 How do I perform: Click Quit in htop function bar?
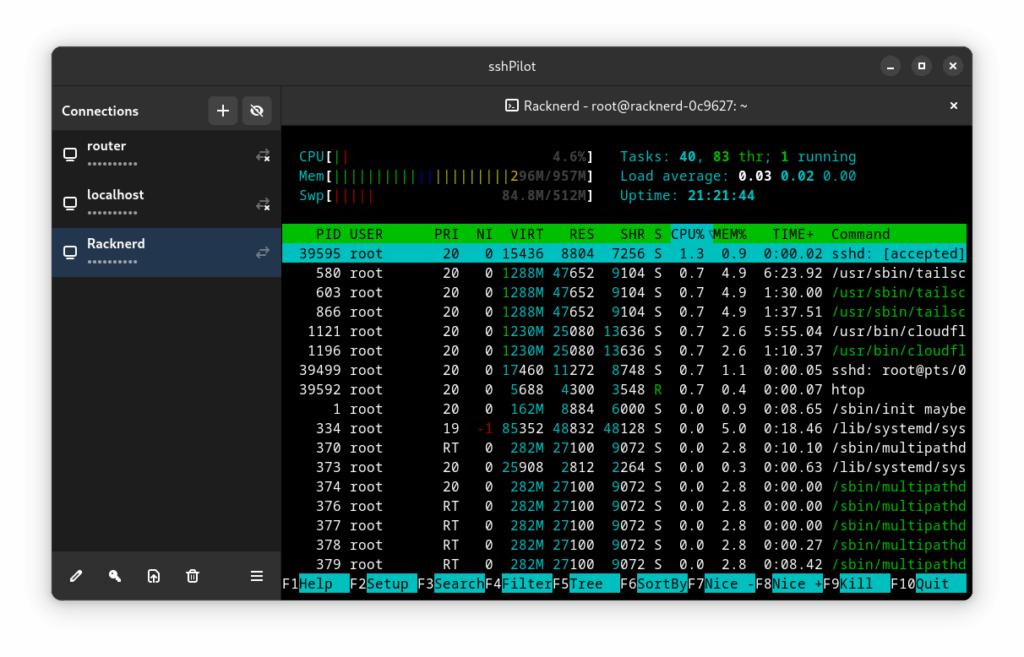pos(940,584)
